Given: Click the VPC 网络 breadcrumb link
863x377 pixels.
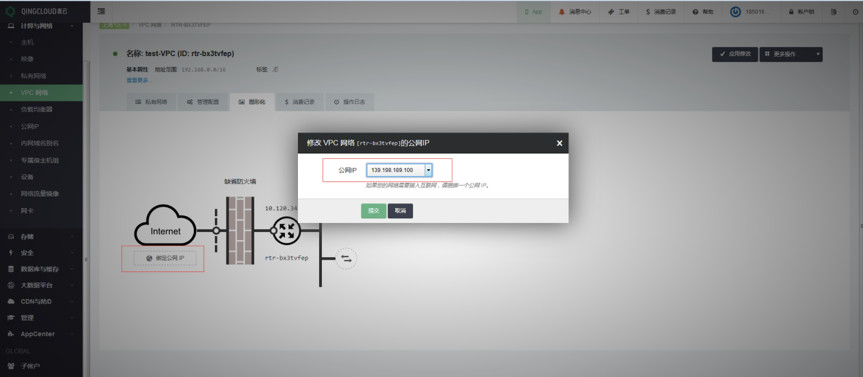Looking at the screenshot, I should coord(151,25).
